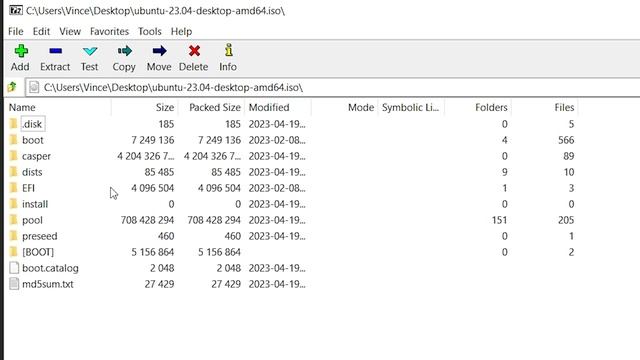Click pool size value 708 428 294
The height and width of the screenshot is (360, 640).
[147, 220]
